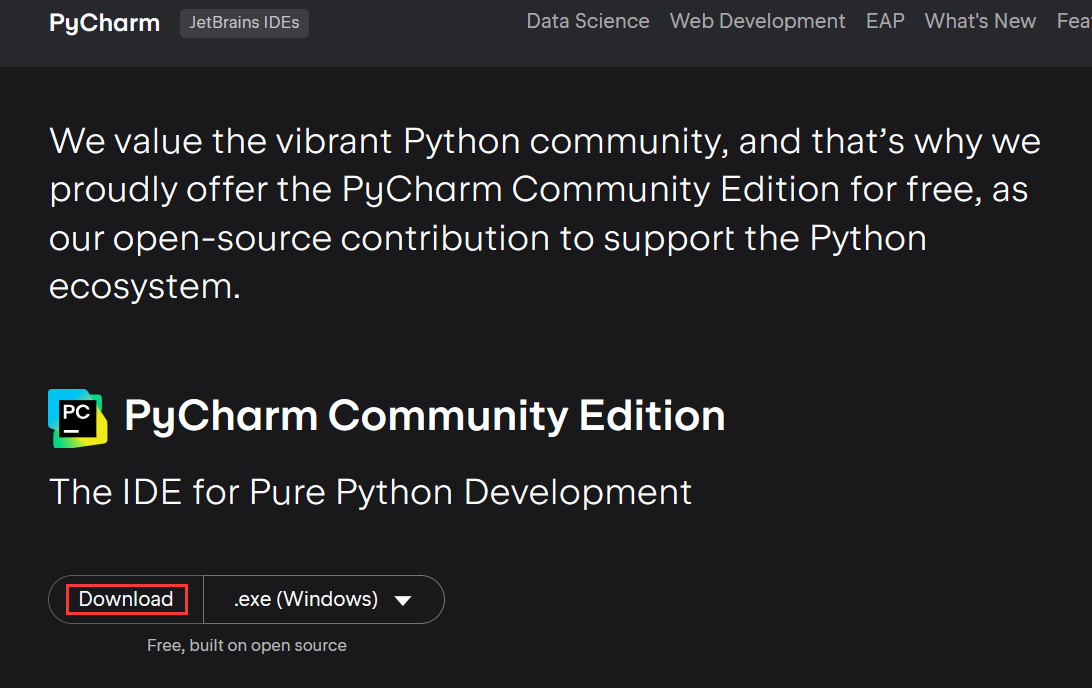1092x688 pixels.
Task: Click the PyCharm brand logo in header
Action: click(x=104, y=23)
